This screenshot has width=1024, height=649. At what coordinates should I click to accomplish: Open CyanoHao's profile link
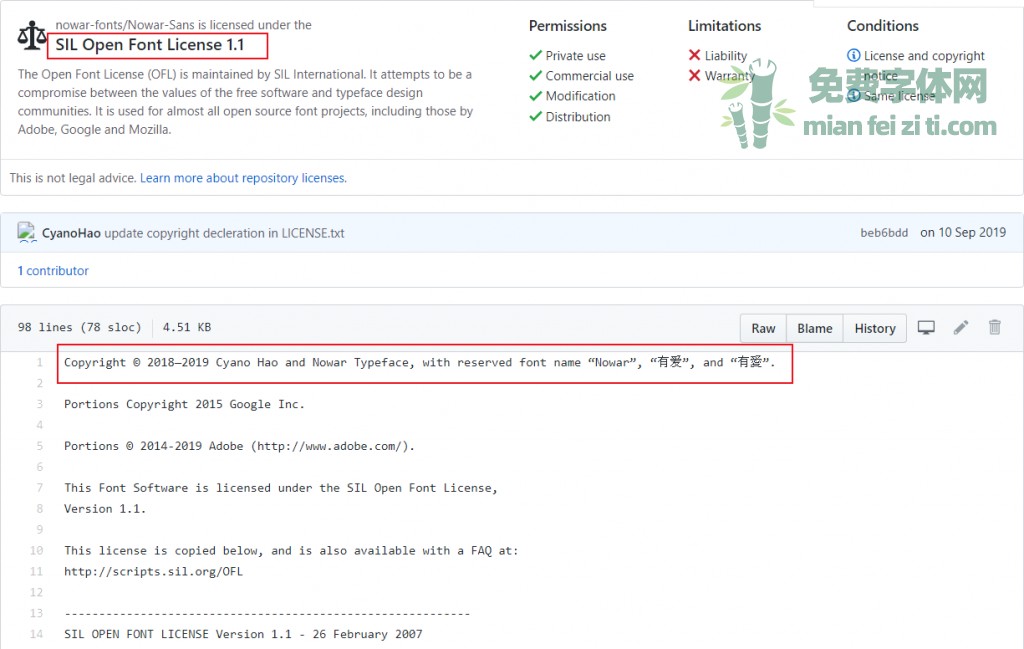[71, 233]
